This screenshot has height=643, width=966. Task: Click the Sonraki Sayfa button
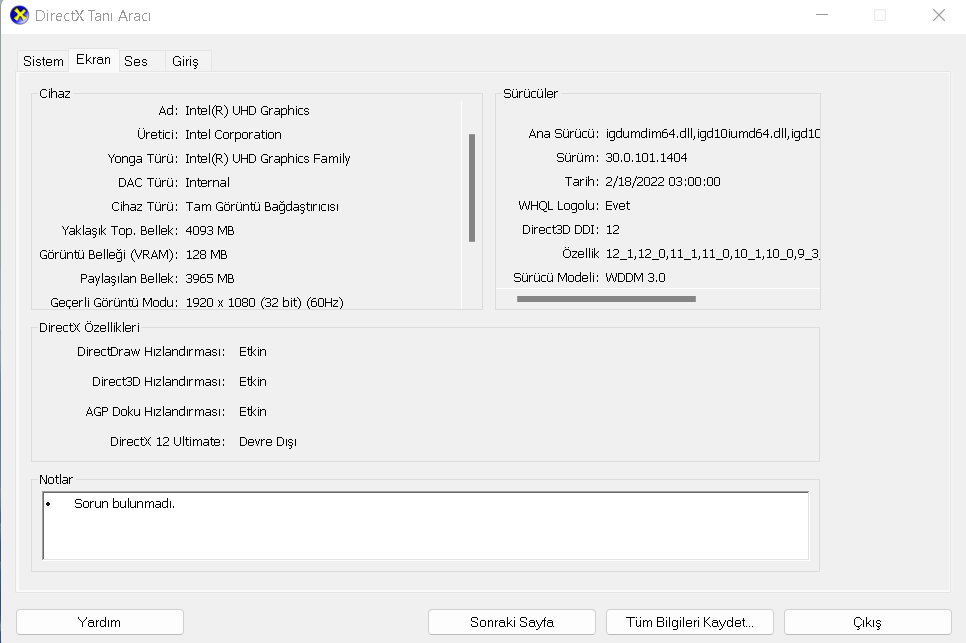(x=512, y=622)
